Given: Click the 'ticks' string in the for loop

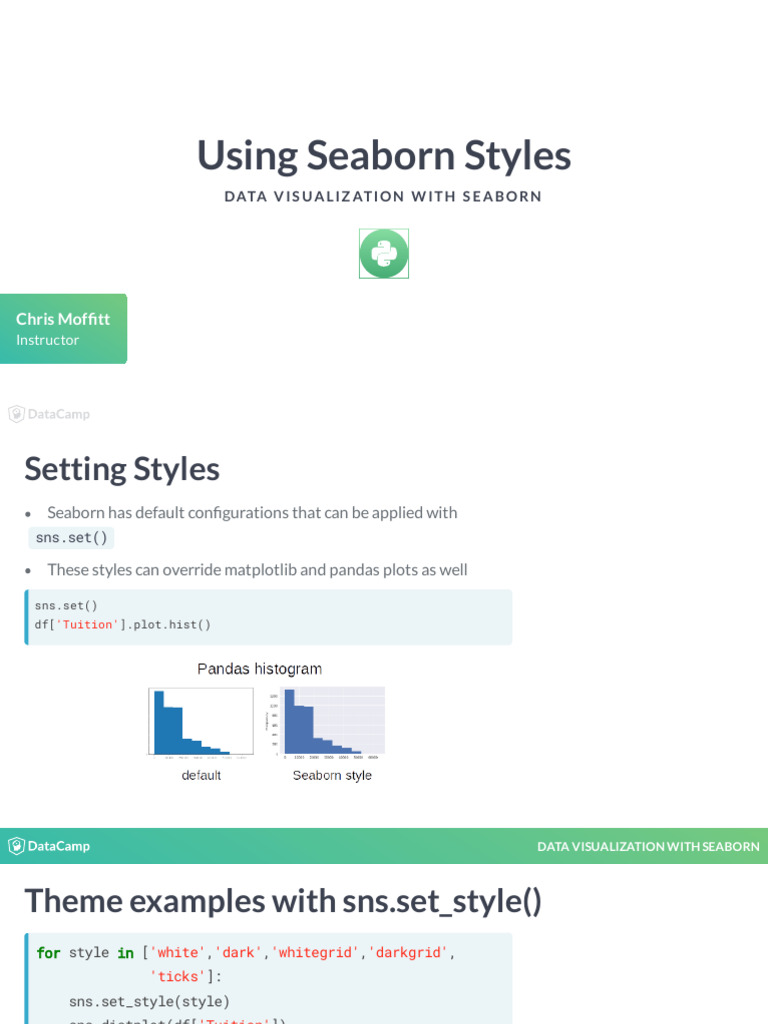Looking at the screenshot, I should 178,977.
